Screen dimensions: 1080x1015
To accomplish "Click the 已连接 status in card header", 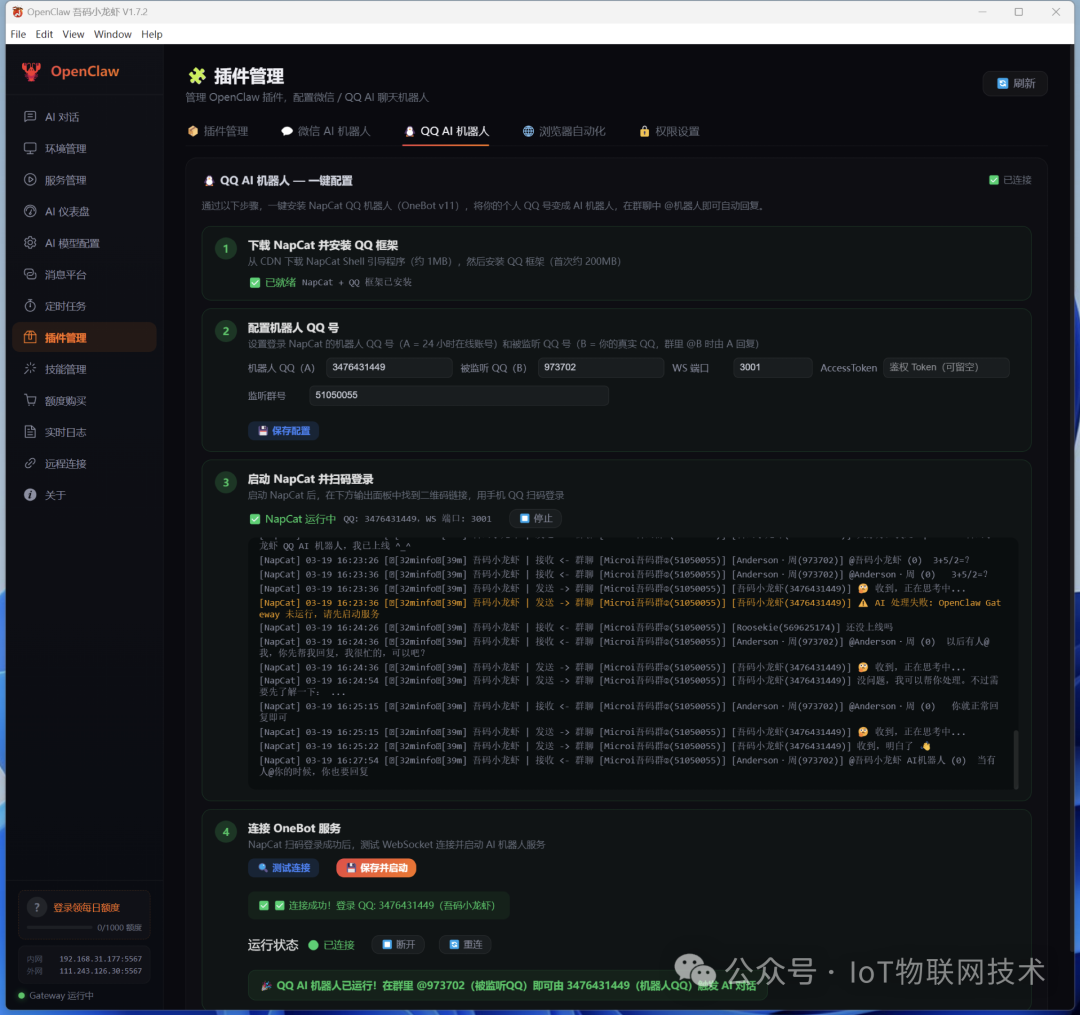I will click(1010, 180).
